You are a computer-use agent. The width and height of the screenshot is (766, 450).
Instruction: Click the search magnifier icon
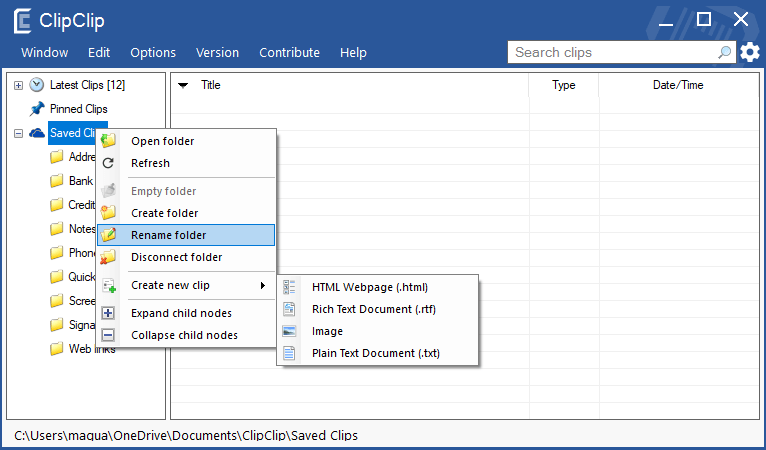(725, 52)
